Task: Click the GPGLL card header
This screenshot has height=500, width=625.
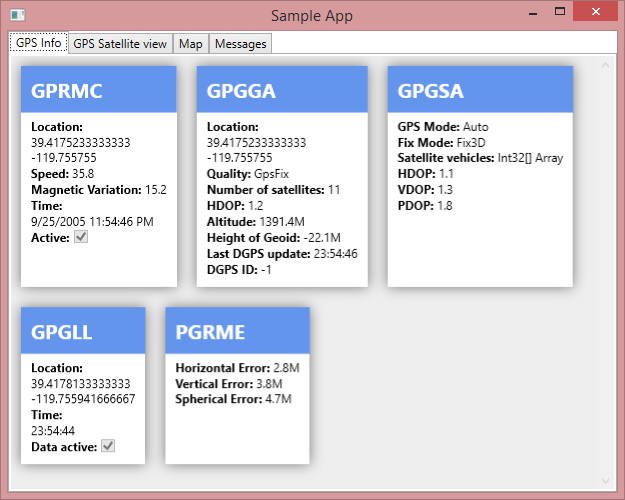Action: pos(83,330)
